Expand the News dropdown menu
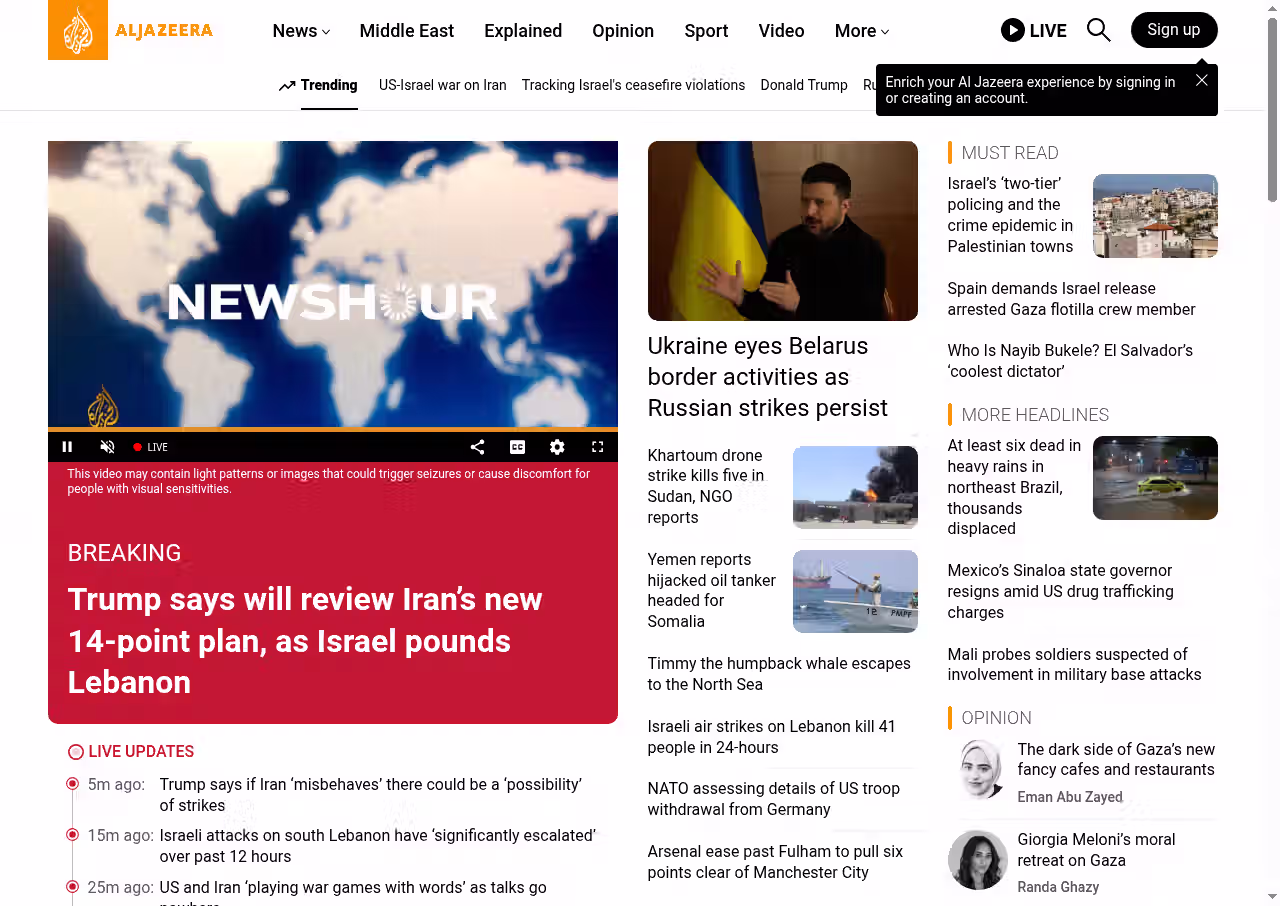 [x=301, y=31]
